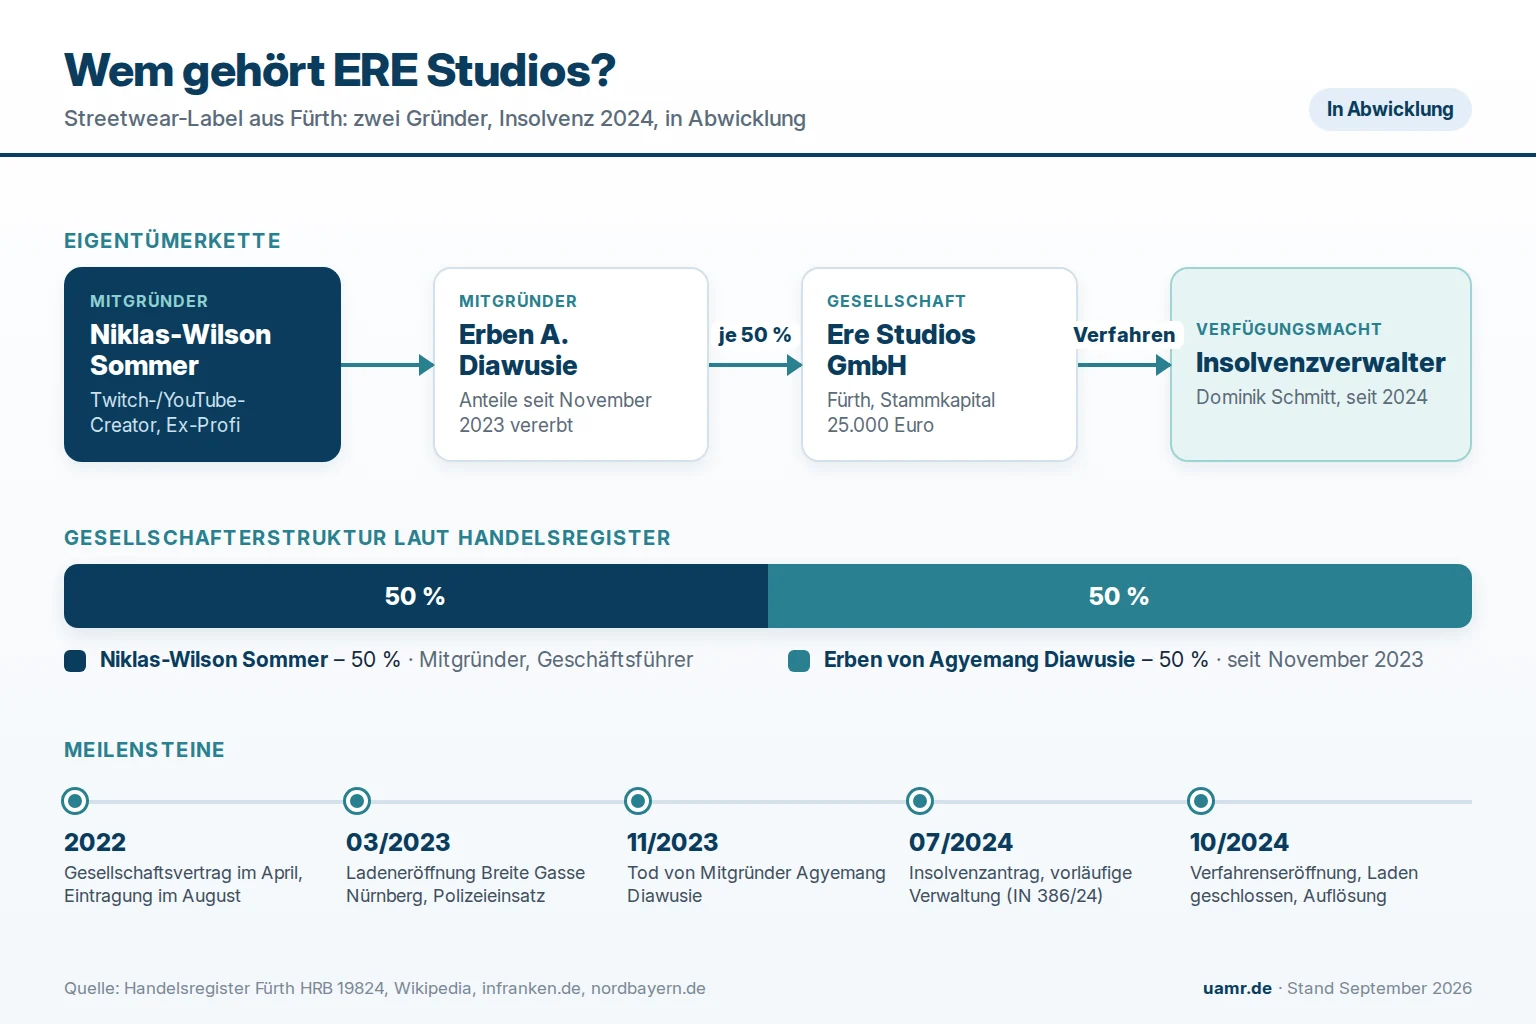Click legend text "Niklas-Wilson Sommer – 50 %"
Image resolution: width=1536 pixels, height=1024 pixels.
click(x=250, y=660)
